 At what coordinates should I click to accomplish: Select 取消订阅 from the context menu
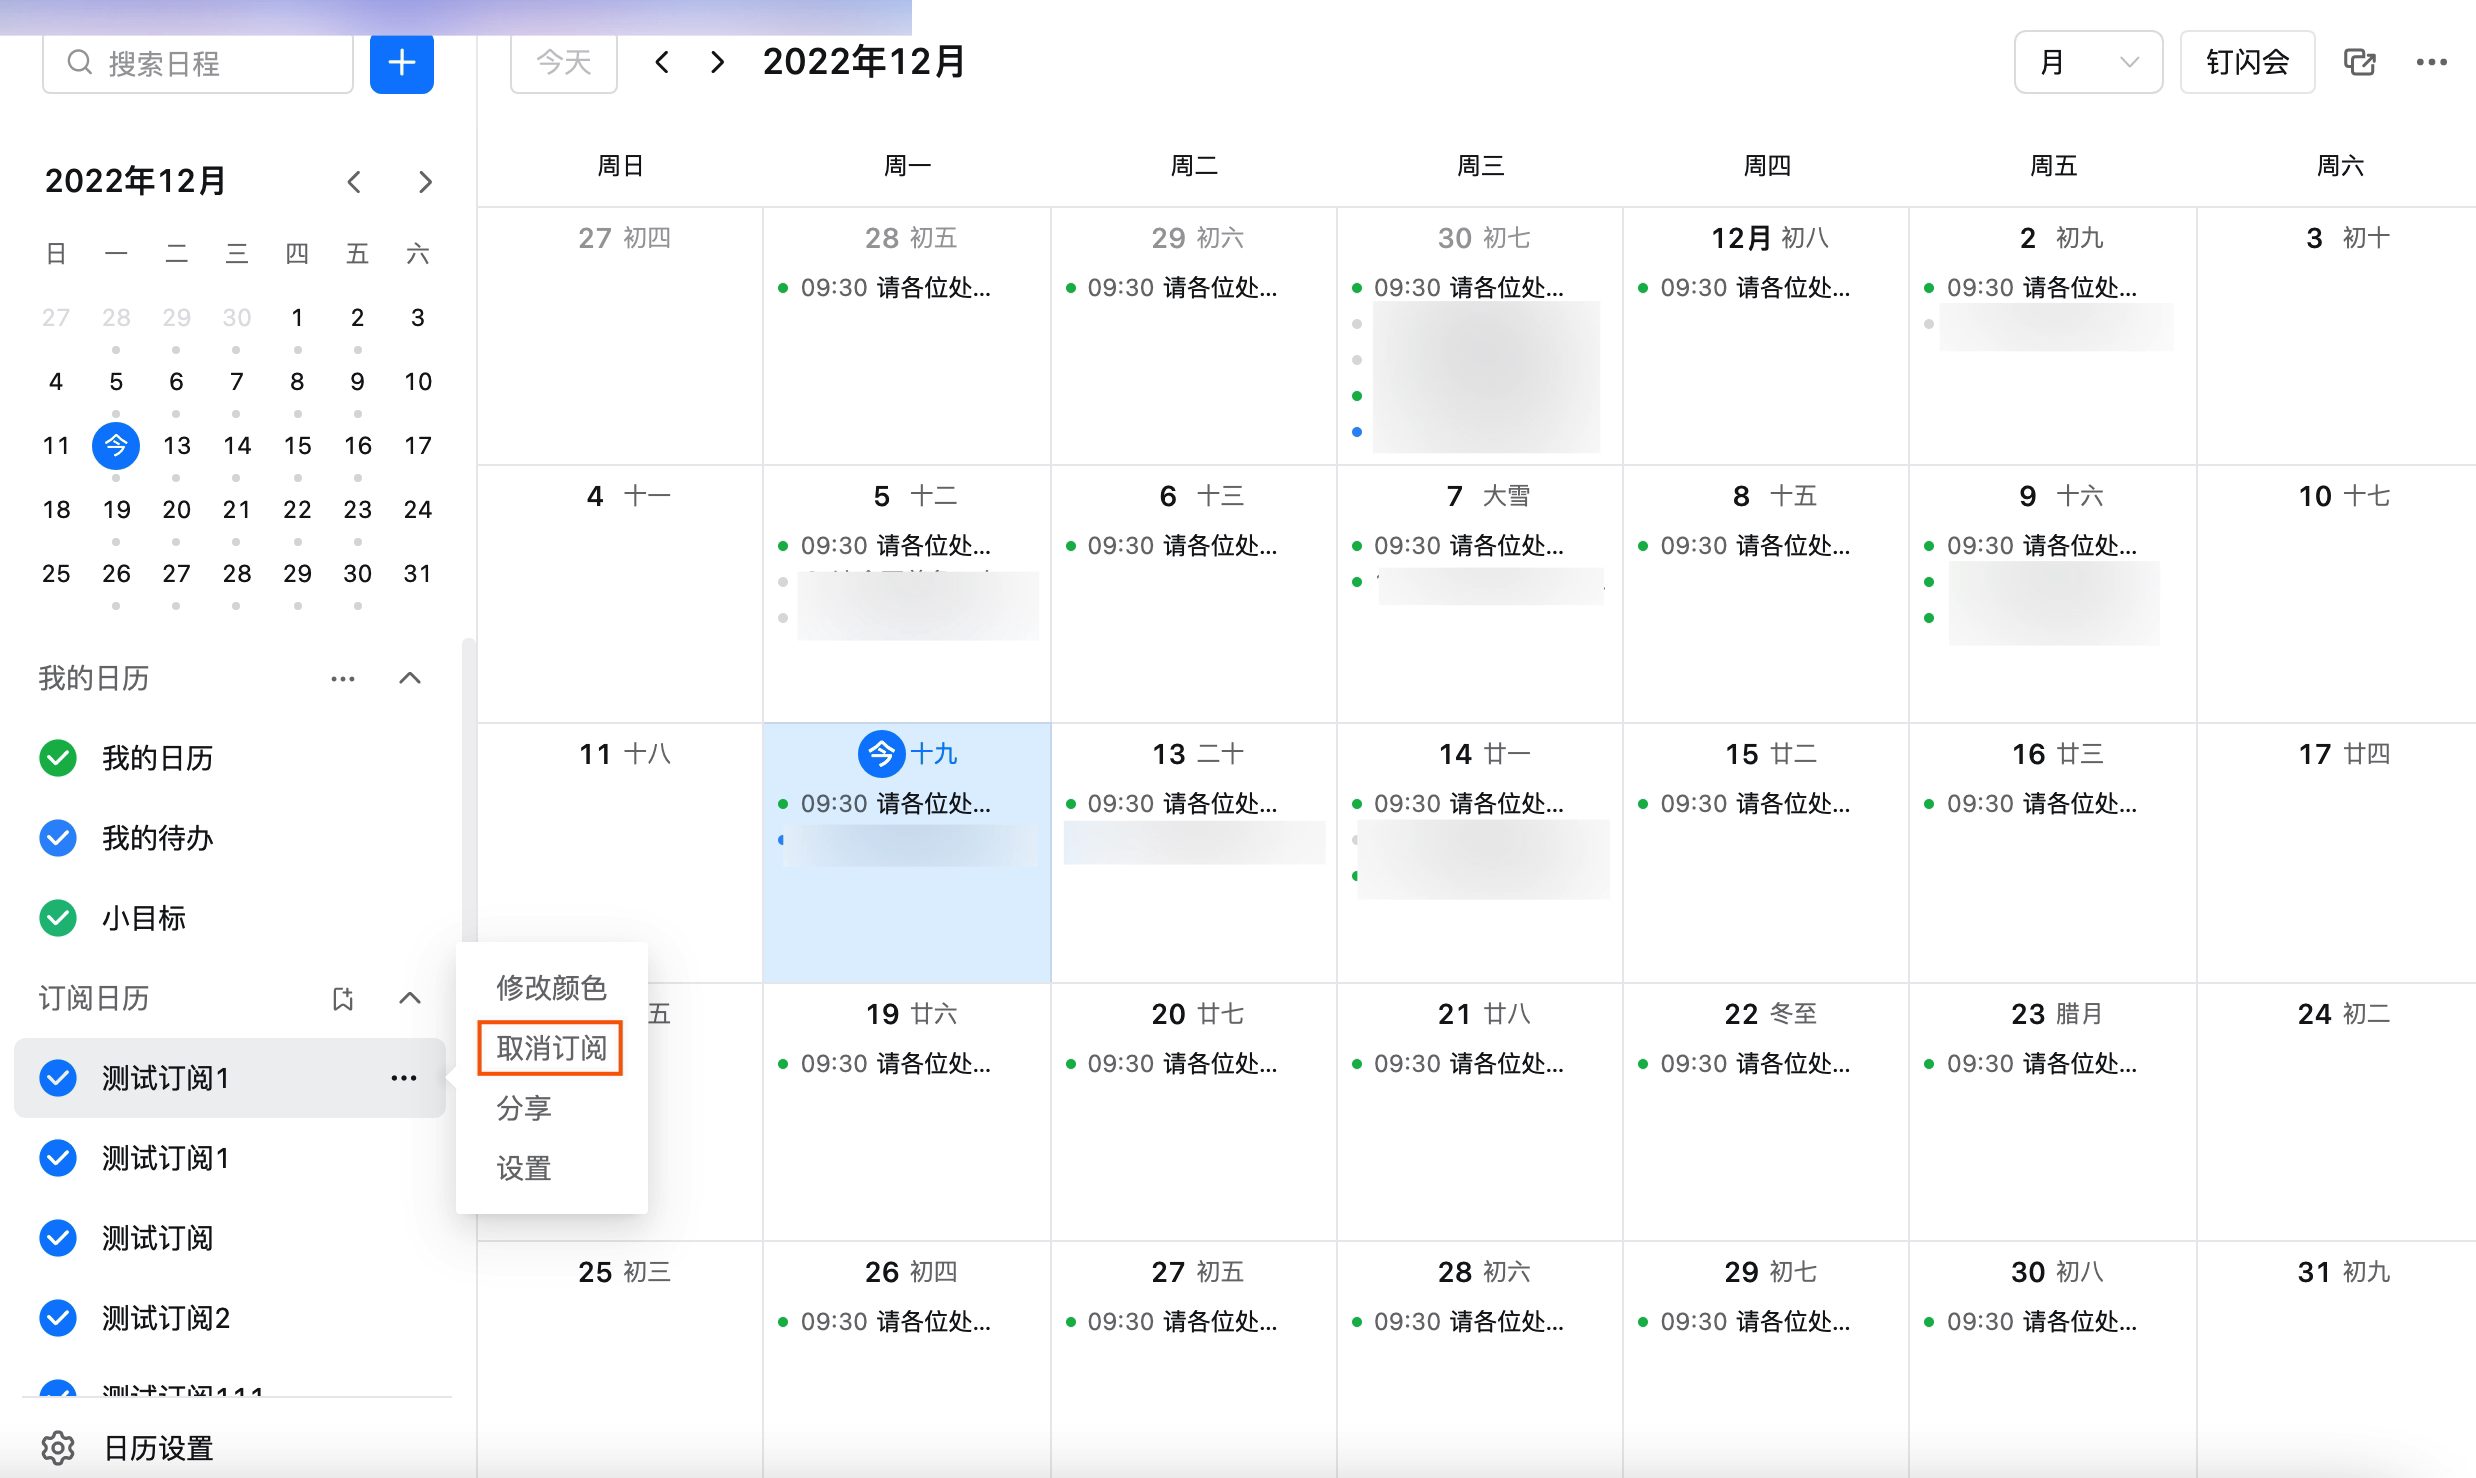551,1048
